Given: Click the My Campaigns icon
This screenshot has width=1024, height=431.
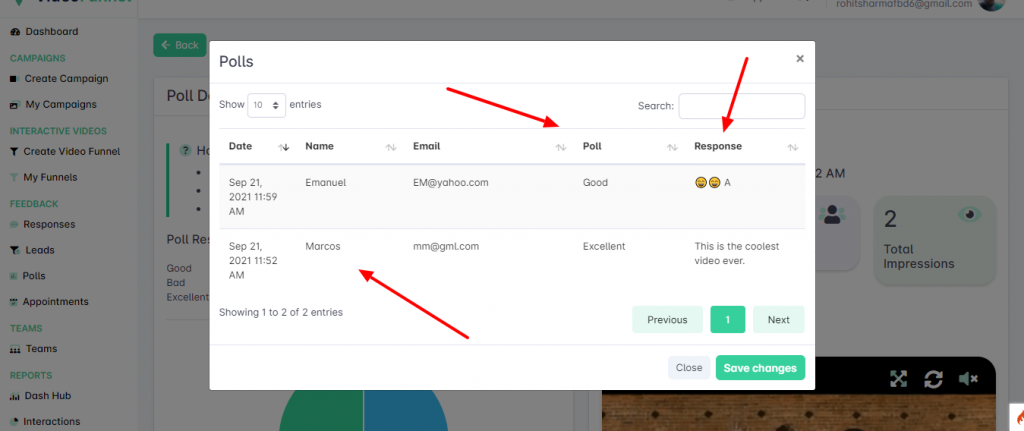Looking at the screenshot, I should [x=14, y=105].
